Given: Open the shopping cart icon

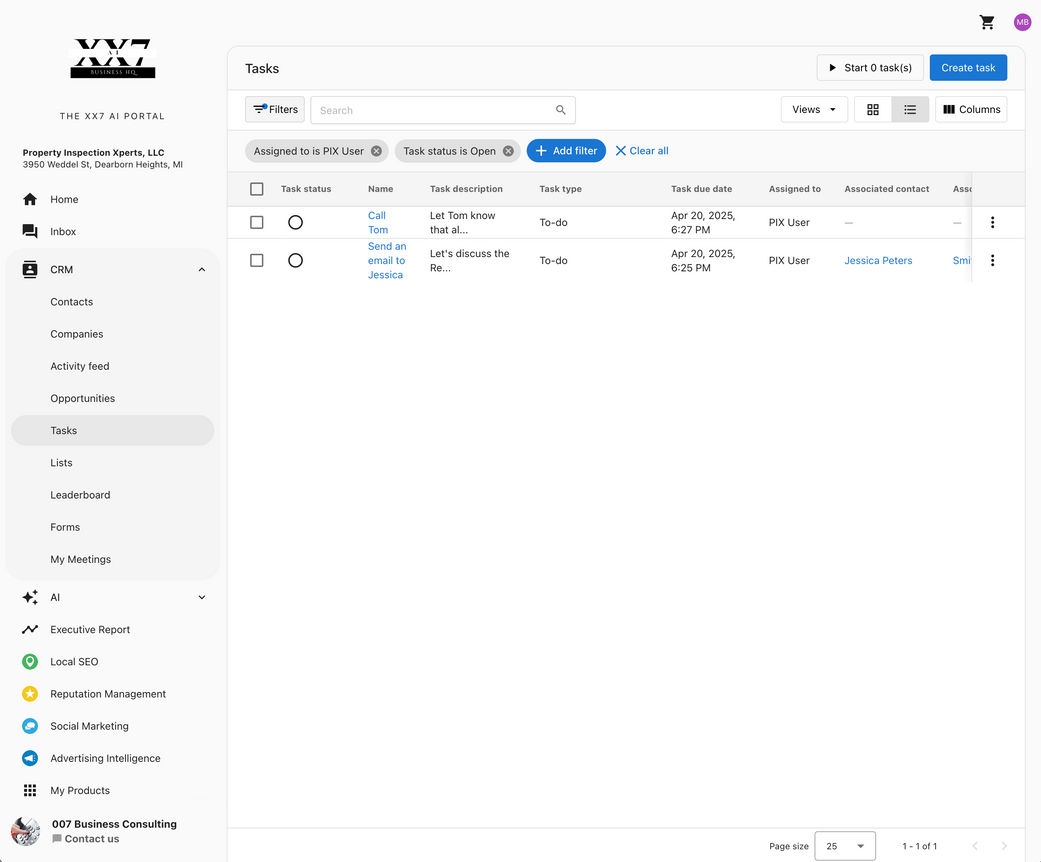Looking at the screenshot, I should coord(987,23).
